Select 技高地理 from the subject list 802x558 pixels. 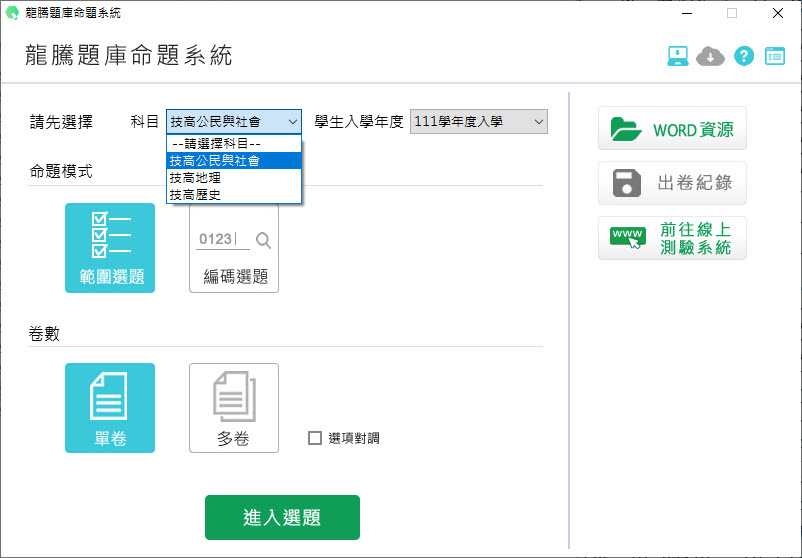click(195, 178)
